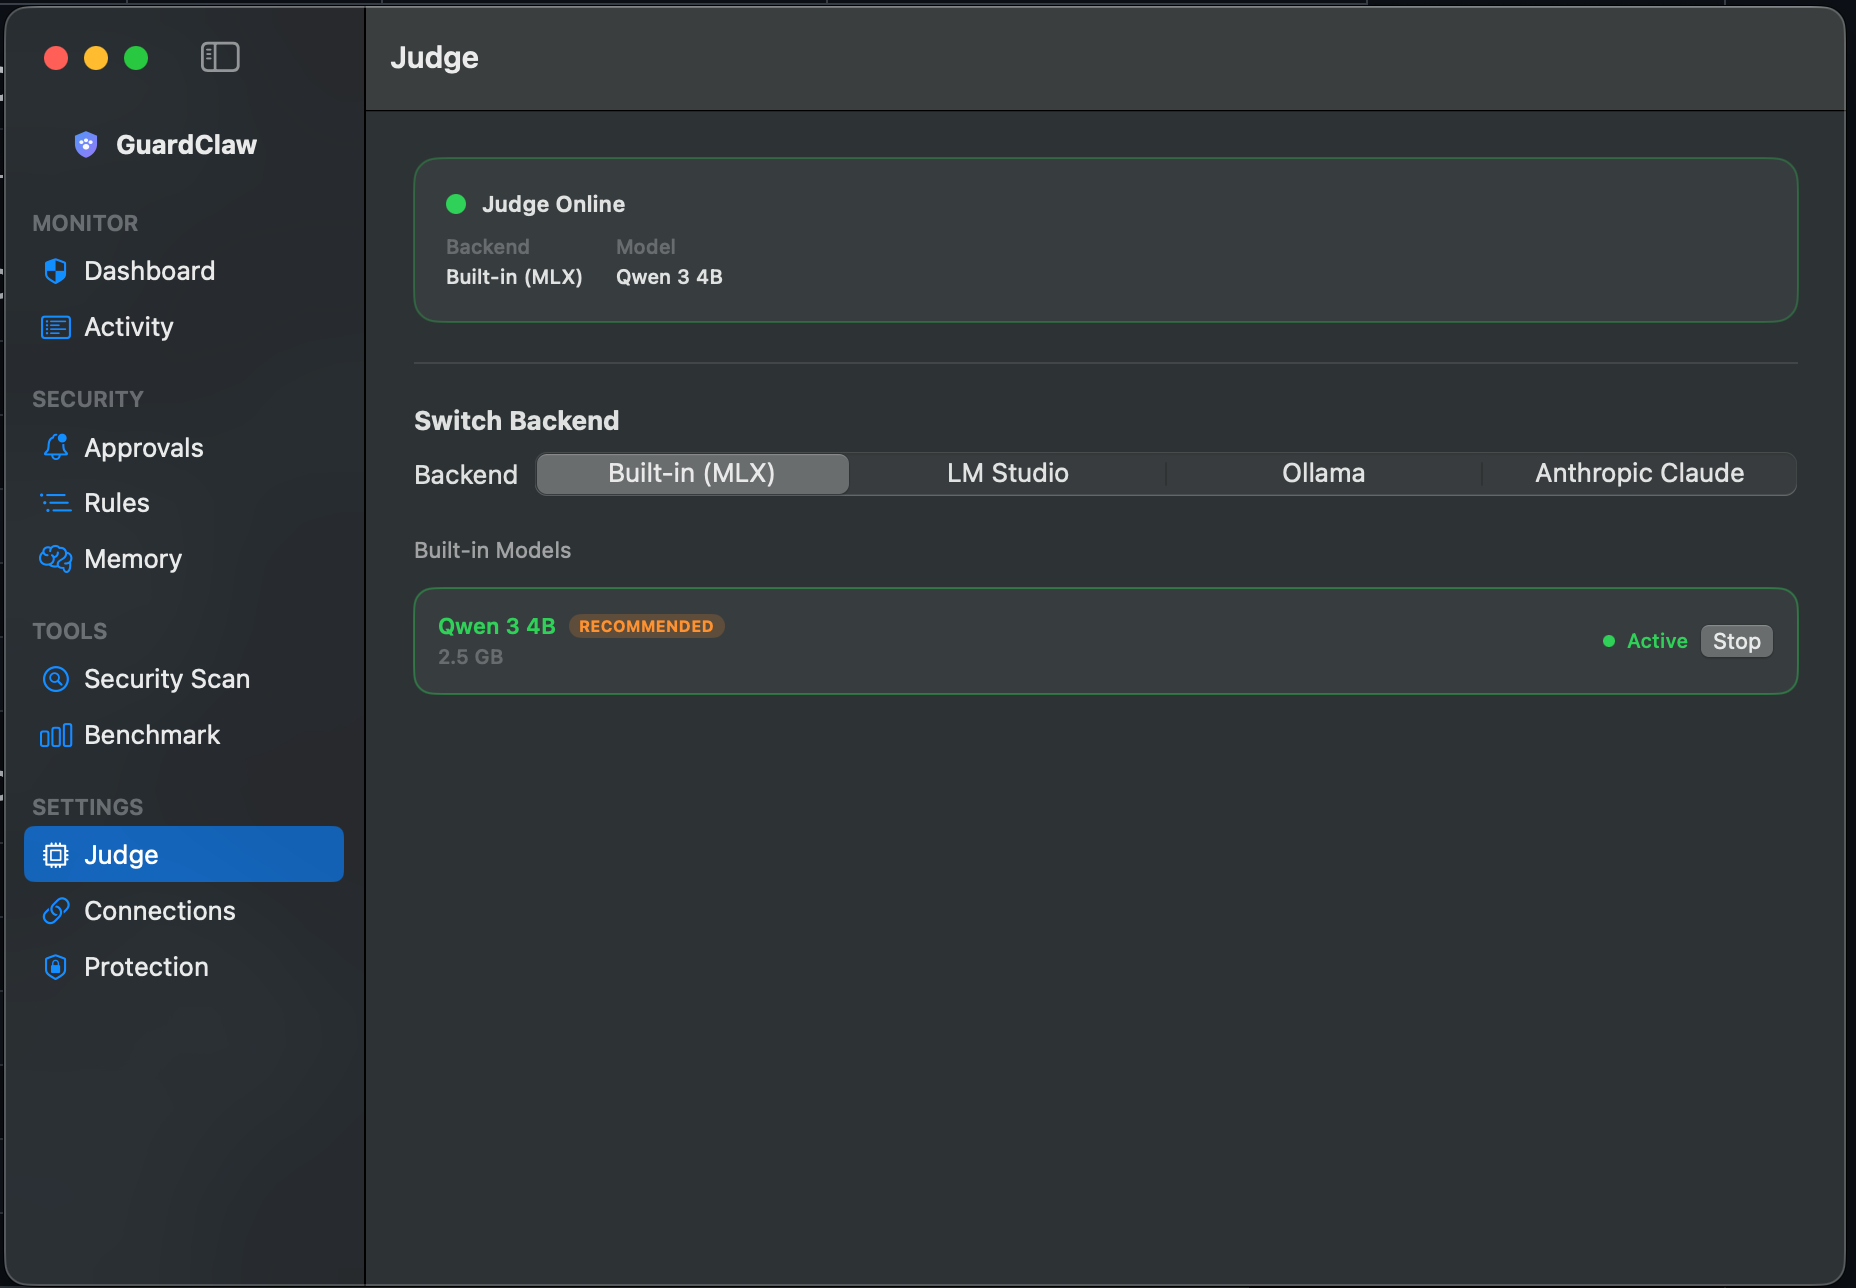Open Protection settings icon
The image size is (1856, 1288).
coord(56,967)
